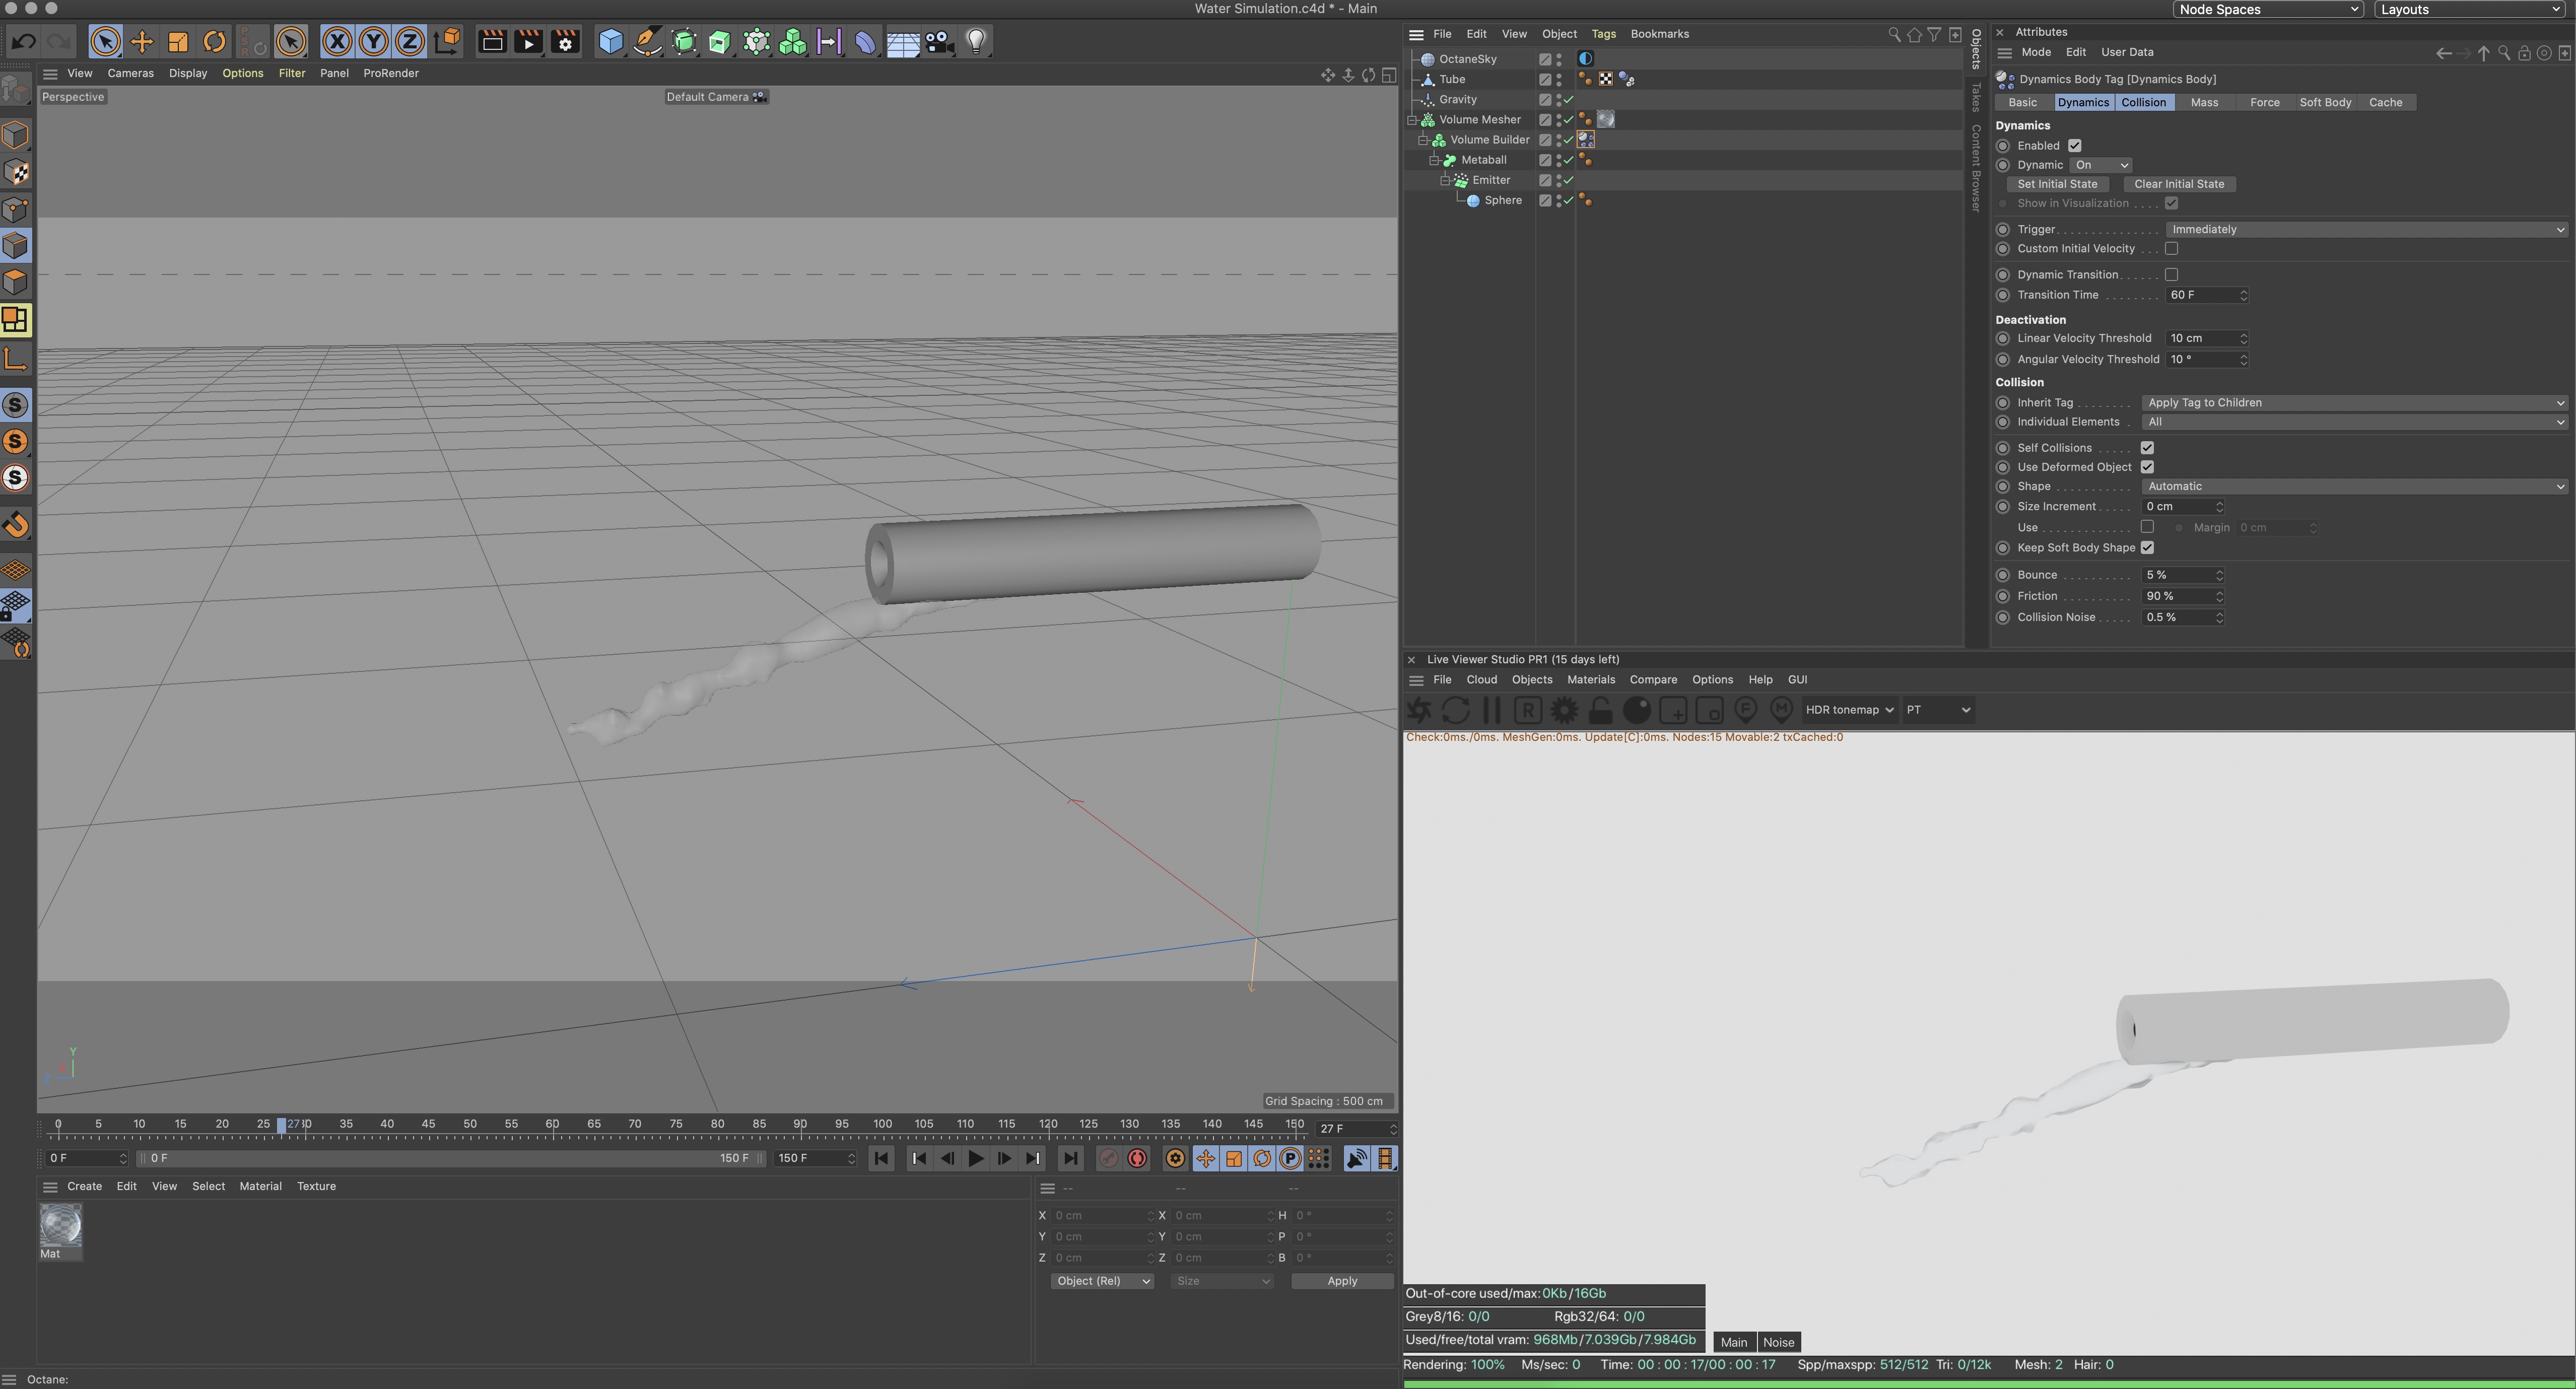2576x1389 pixels.
Task: Open the PT kernel dropdown
Action: [1938, 710]
